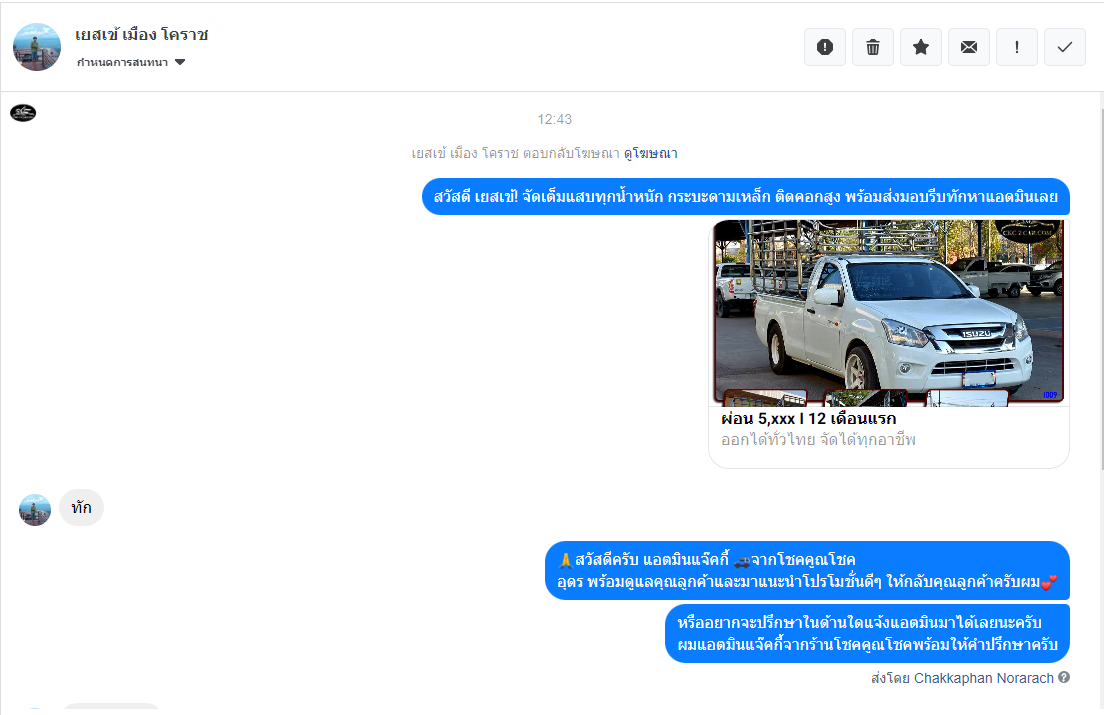The image size is (1104, 715).
Task: Star this conversation as follow-up
Action: pos(920,47)
